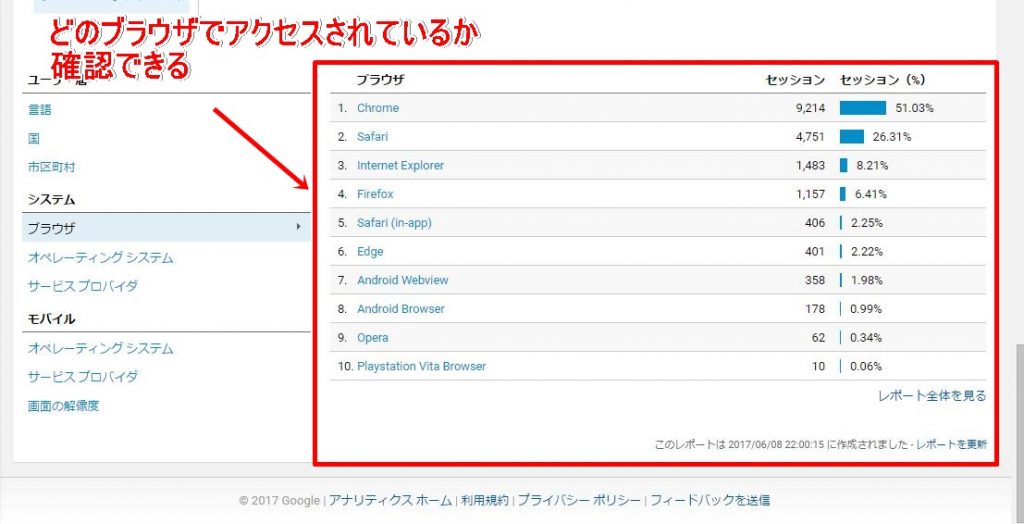This screenshot has height=524, width=1024.
Task: Open モバイル サービス プロバイダ link
Action: (x=83, y=377)
